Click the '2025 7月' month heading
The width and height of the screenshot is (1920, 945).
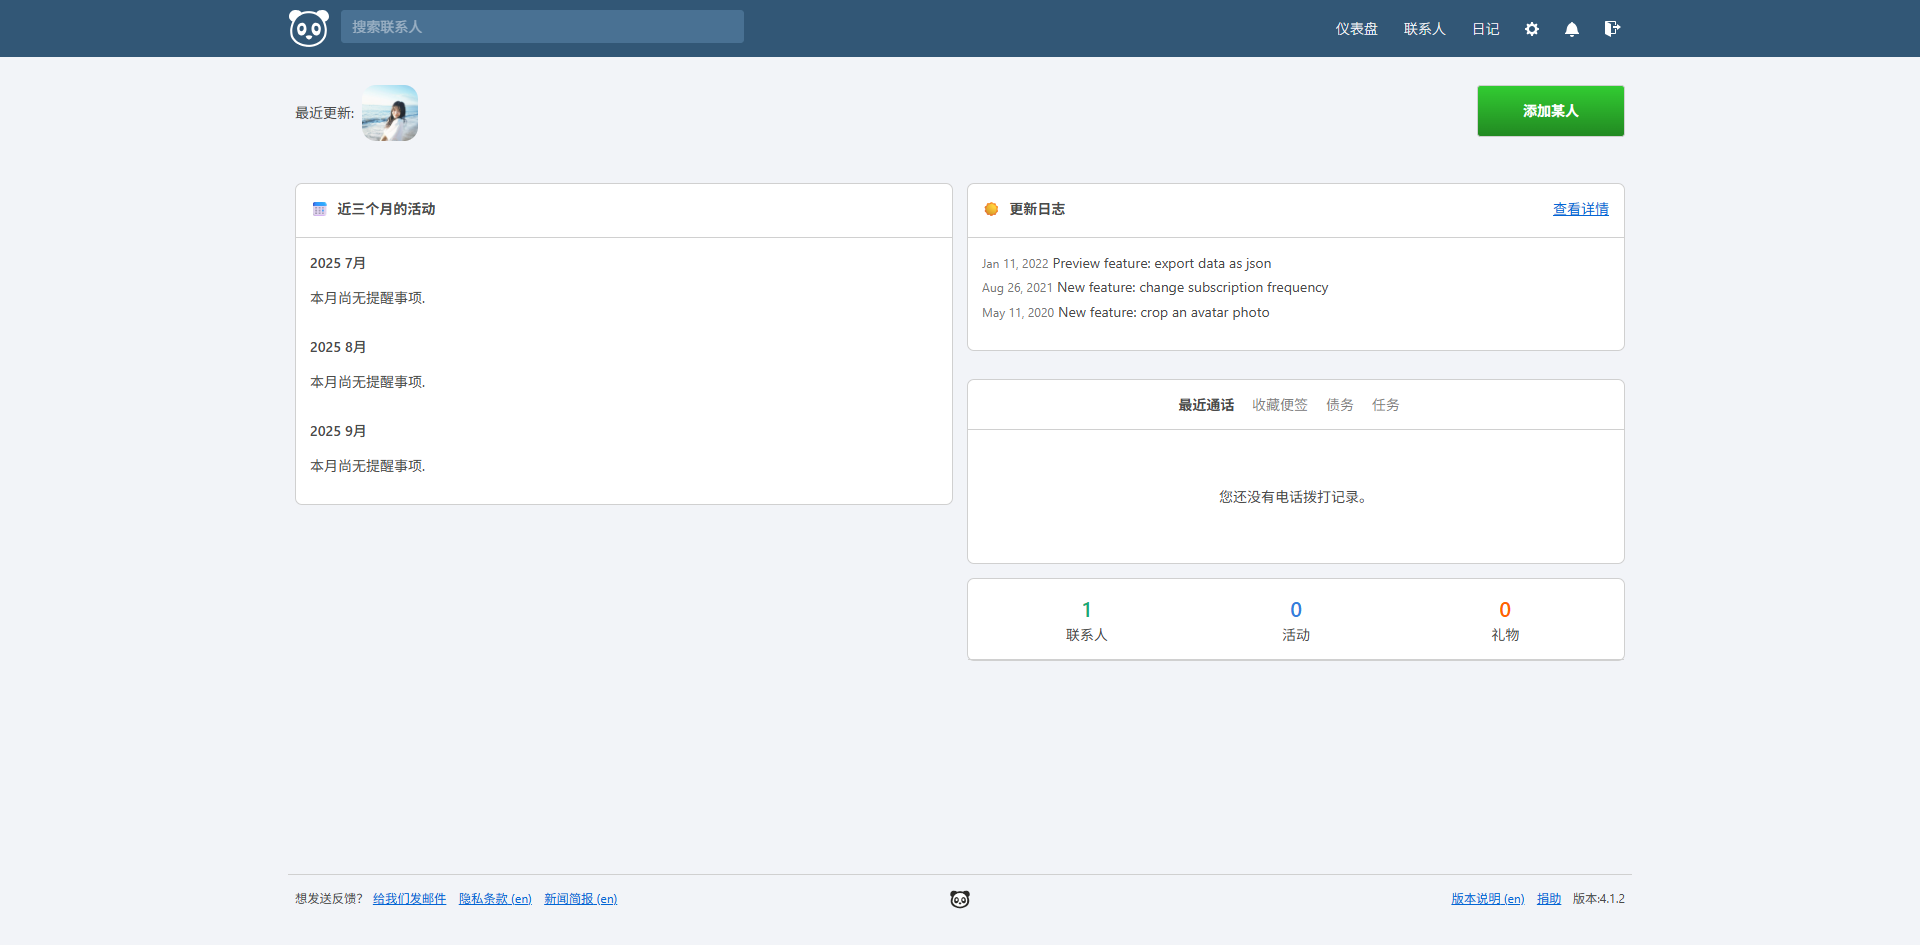[x=338, y=263]
